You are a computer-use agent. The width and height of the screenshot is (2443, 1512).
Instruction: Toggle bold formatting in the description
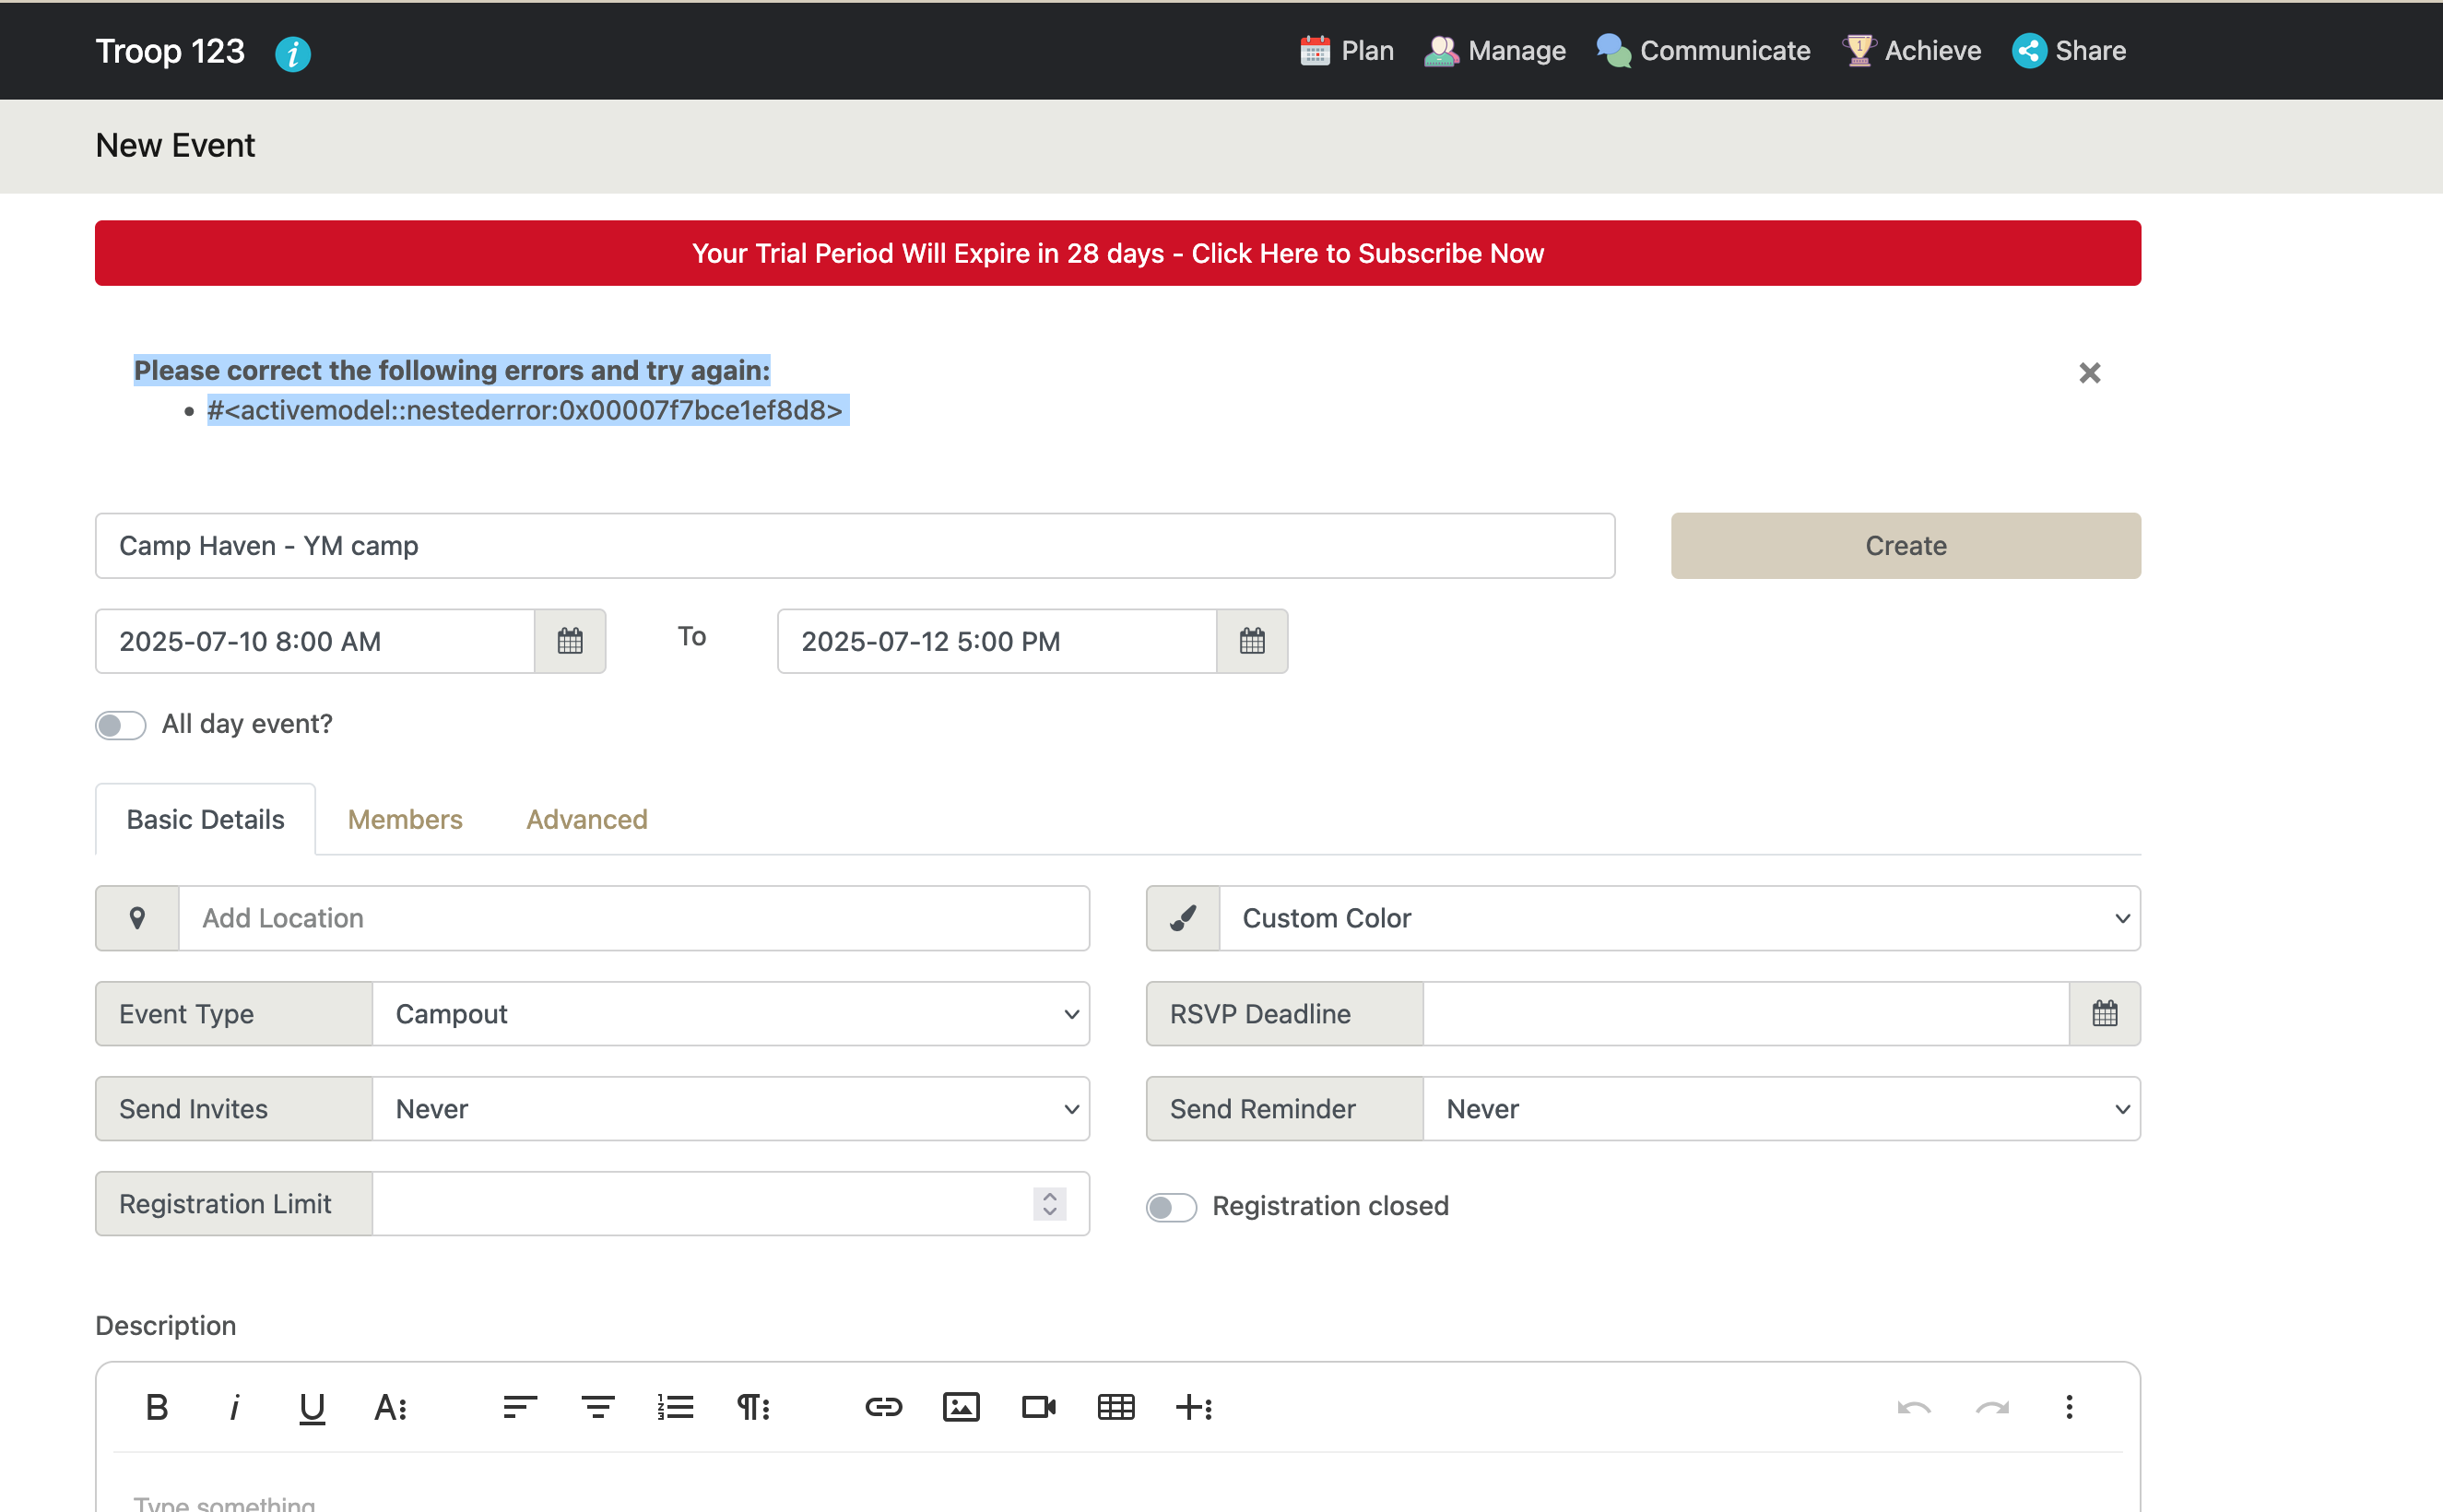click(x=157, y=1406)
